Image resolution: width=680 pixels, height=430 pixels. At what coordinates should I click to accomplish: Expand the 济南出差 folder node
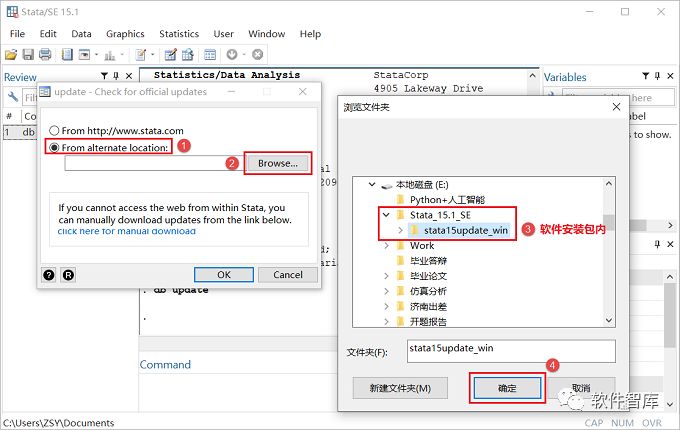click(x=386, y=306)
